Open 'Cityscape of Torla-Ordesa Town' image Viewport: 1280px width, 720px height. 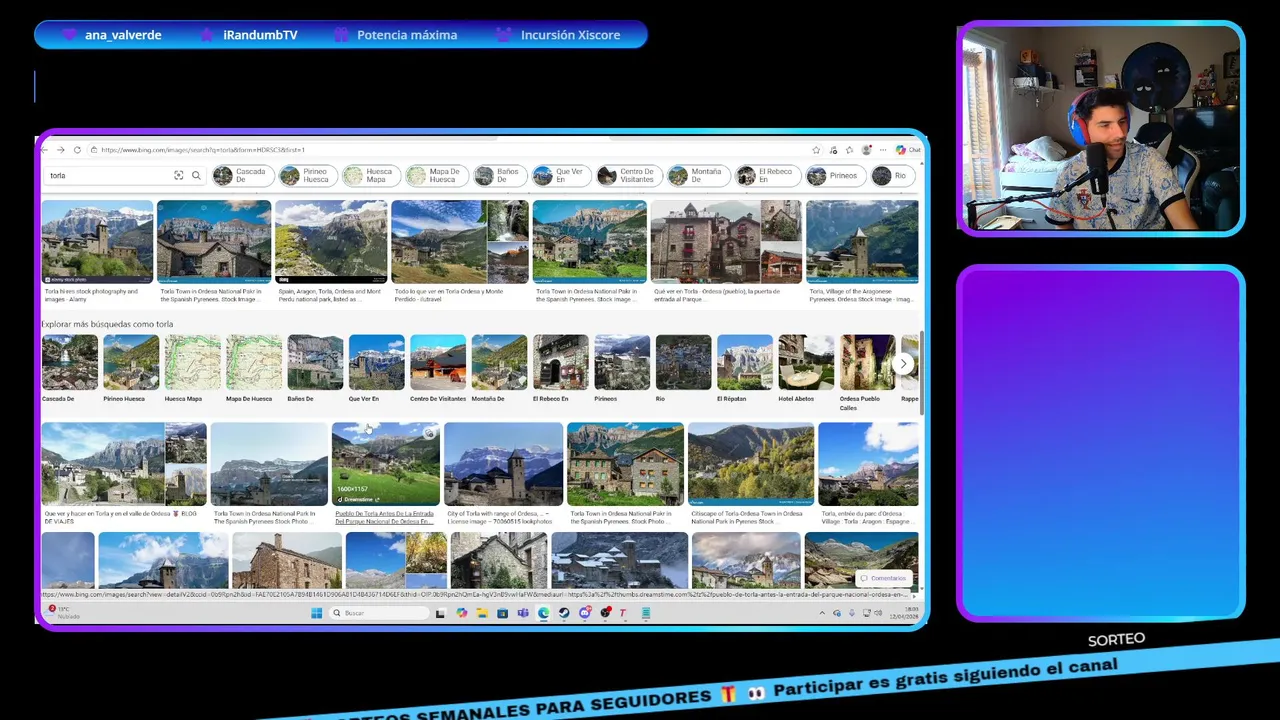pyautogui.click(x=751, y=464)
